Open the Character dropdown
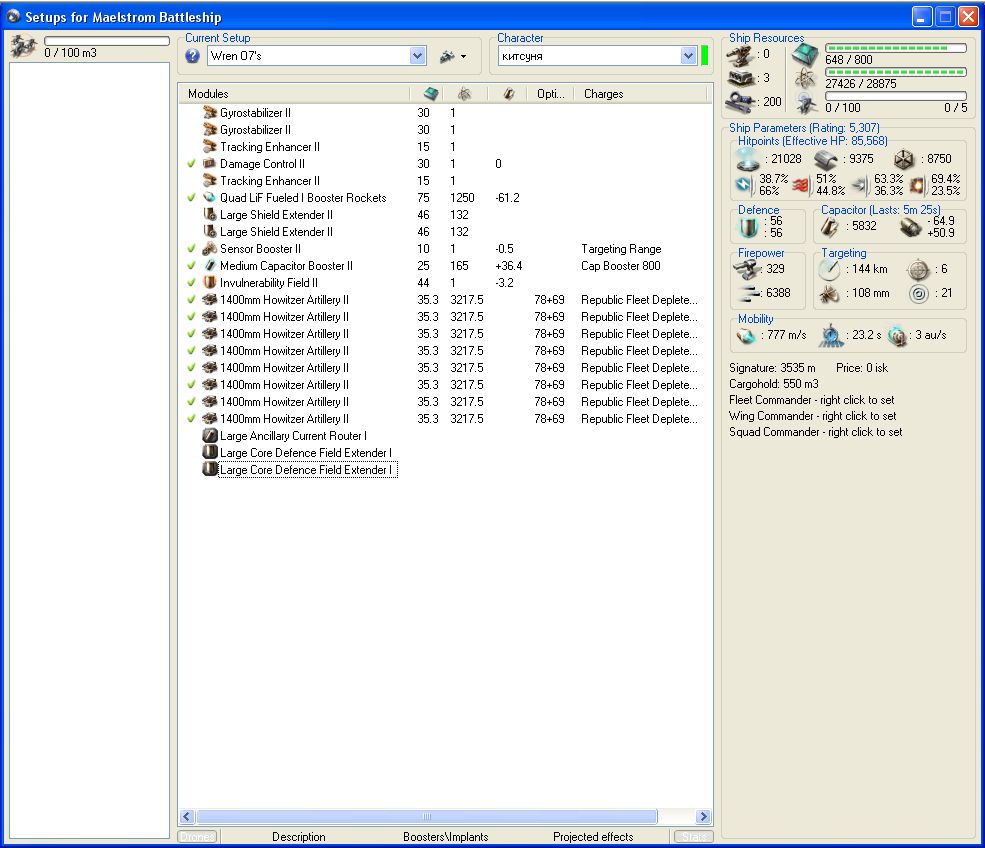 (x=688, y=57)
